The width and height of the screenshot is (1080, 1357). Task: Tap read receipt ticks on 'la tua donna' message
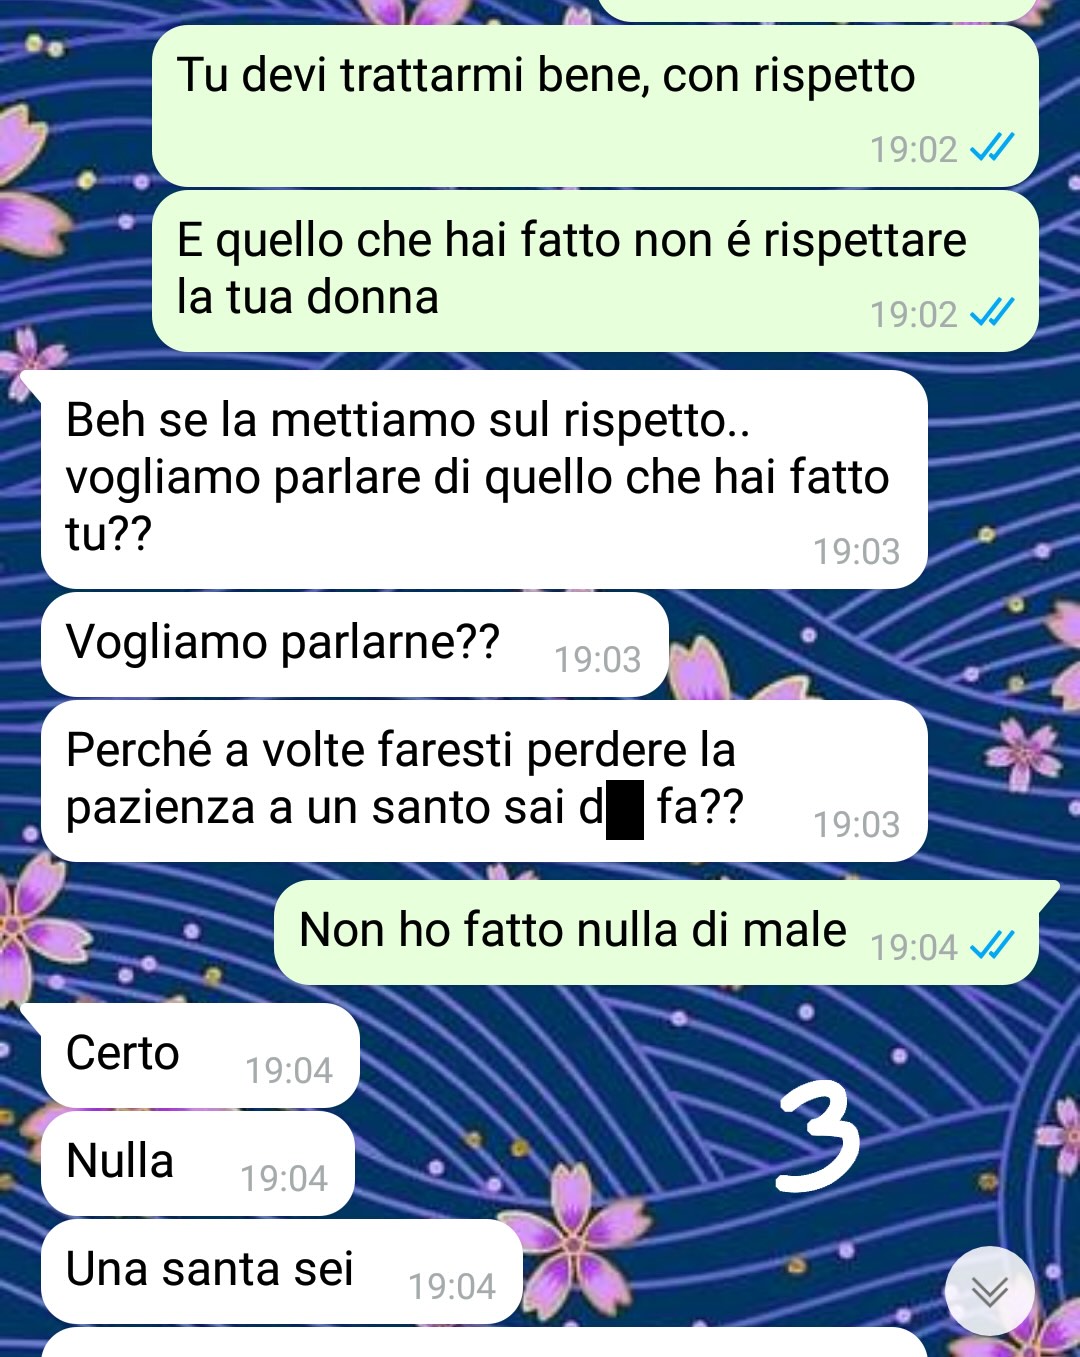pos(992,313)
